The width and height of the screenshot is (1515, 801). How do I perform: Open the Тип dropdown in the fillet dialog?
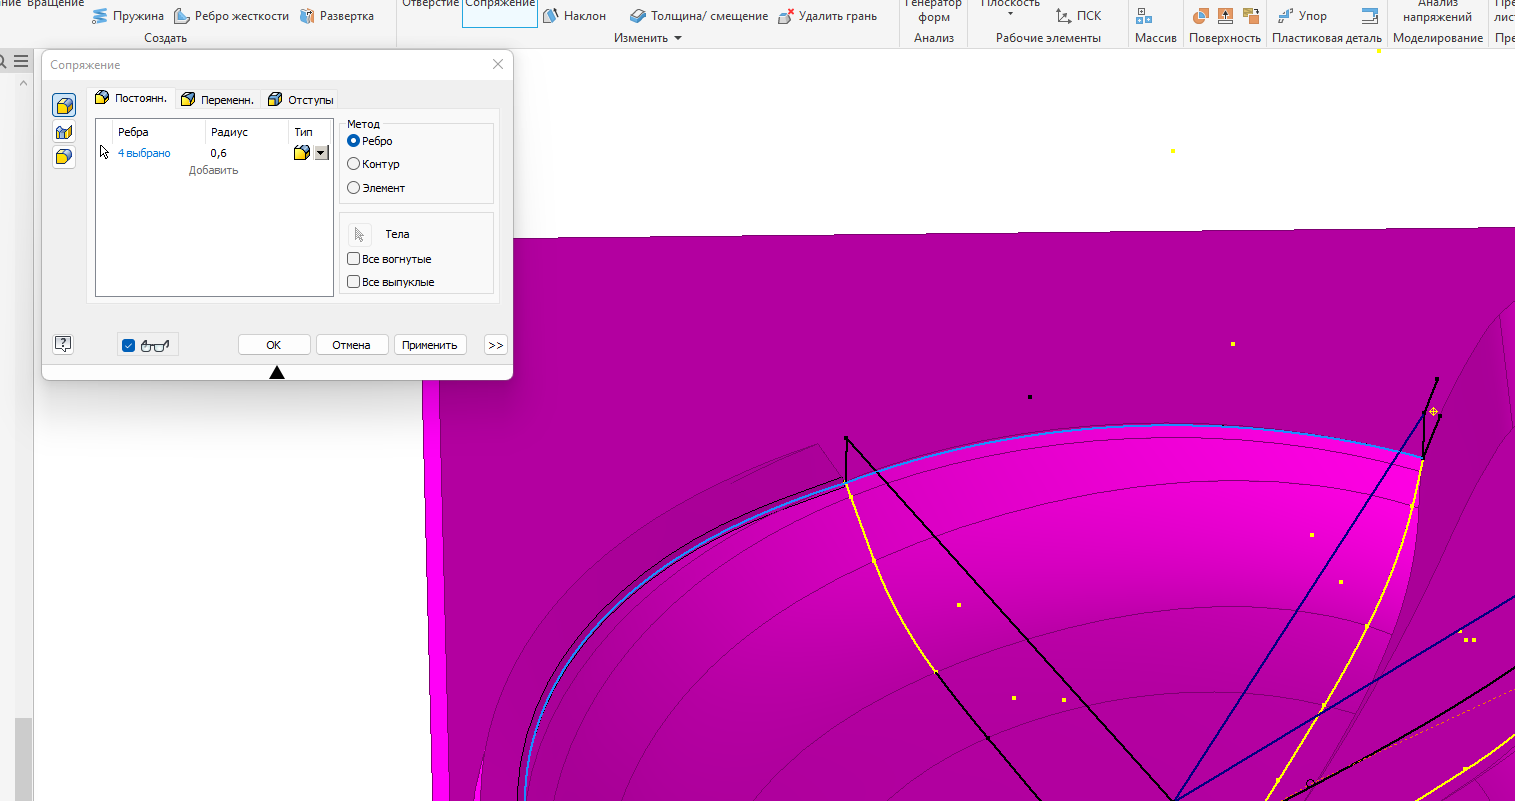click(x=320, y=152)
